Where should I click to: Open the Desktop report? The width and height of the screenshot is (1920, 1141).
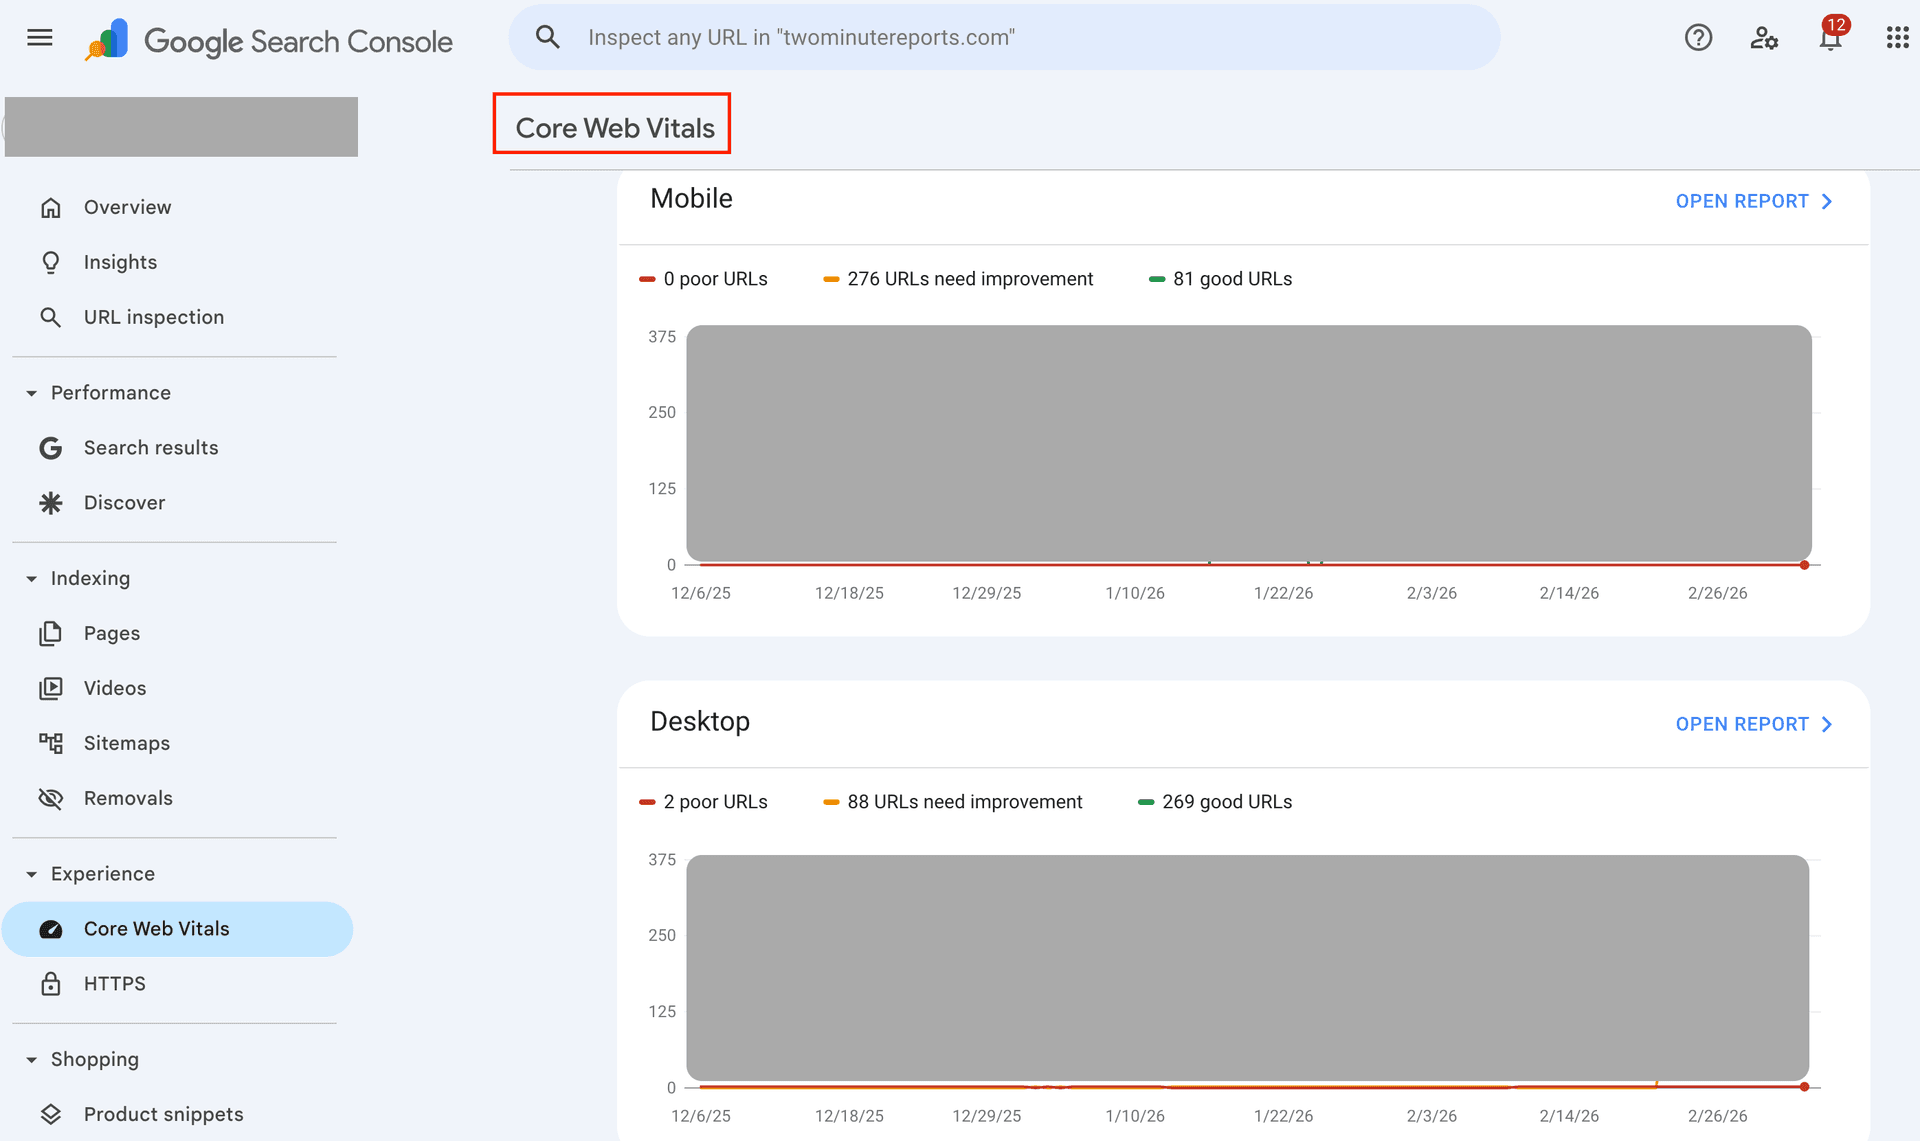(x=1753, y=724)
